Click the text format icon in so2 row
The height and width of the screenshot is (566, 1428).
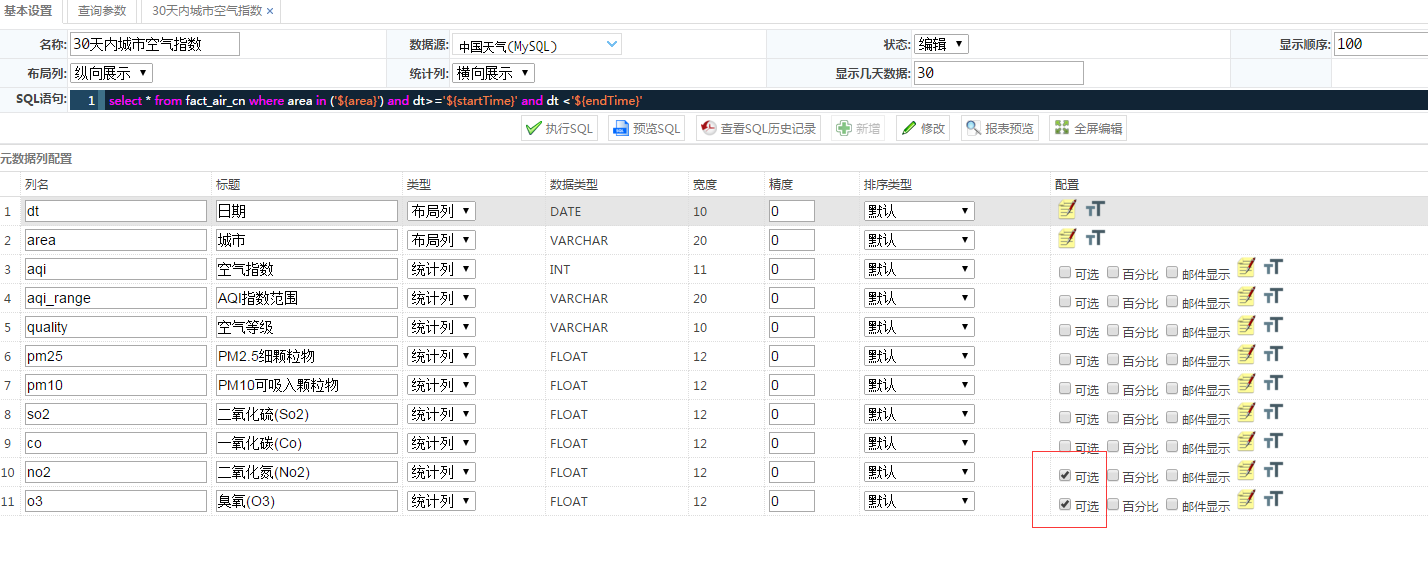coord(1273,412)
